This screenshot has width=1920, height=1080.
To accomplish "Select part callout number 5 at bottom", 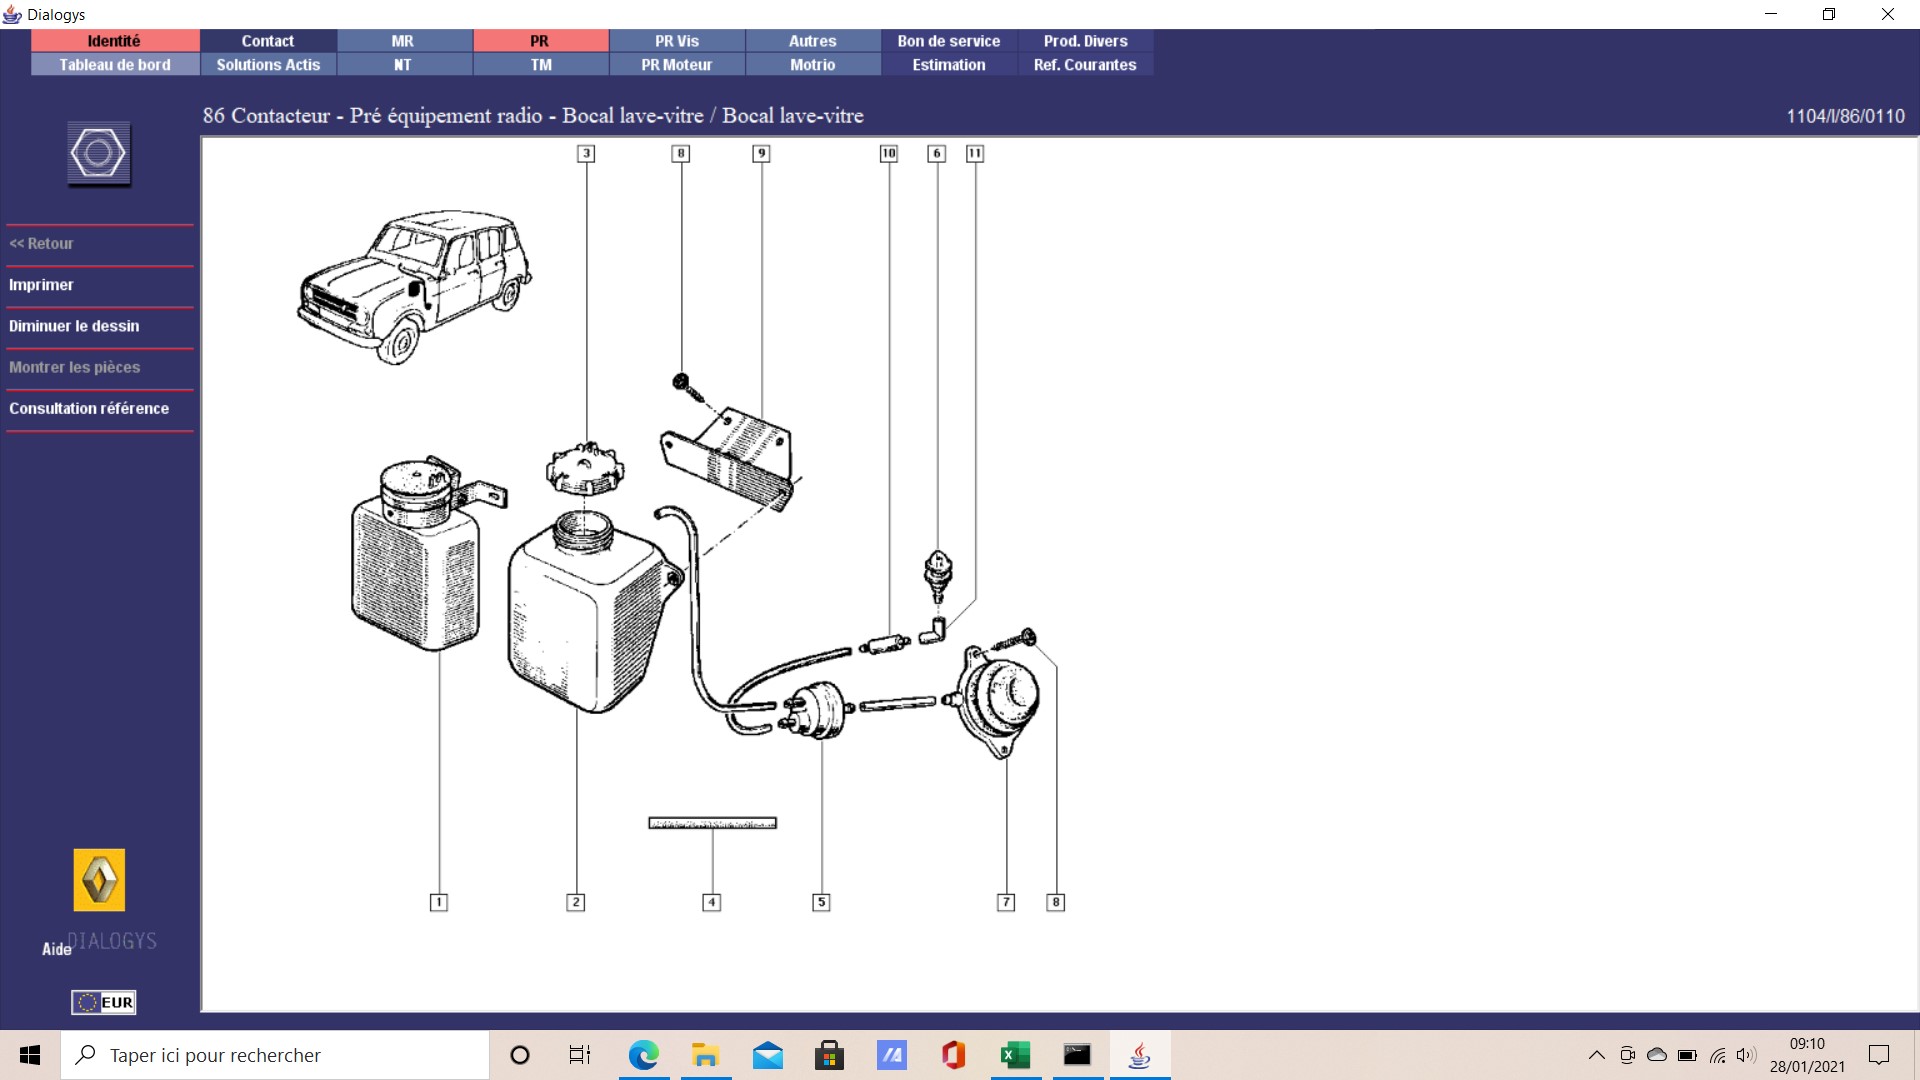I will point(821,902).
